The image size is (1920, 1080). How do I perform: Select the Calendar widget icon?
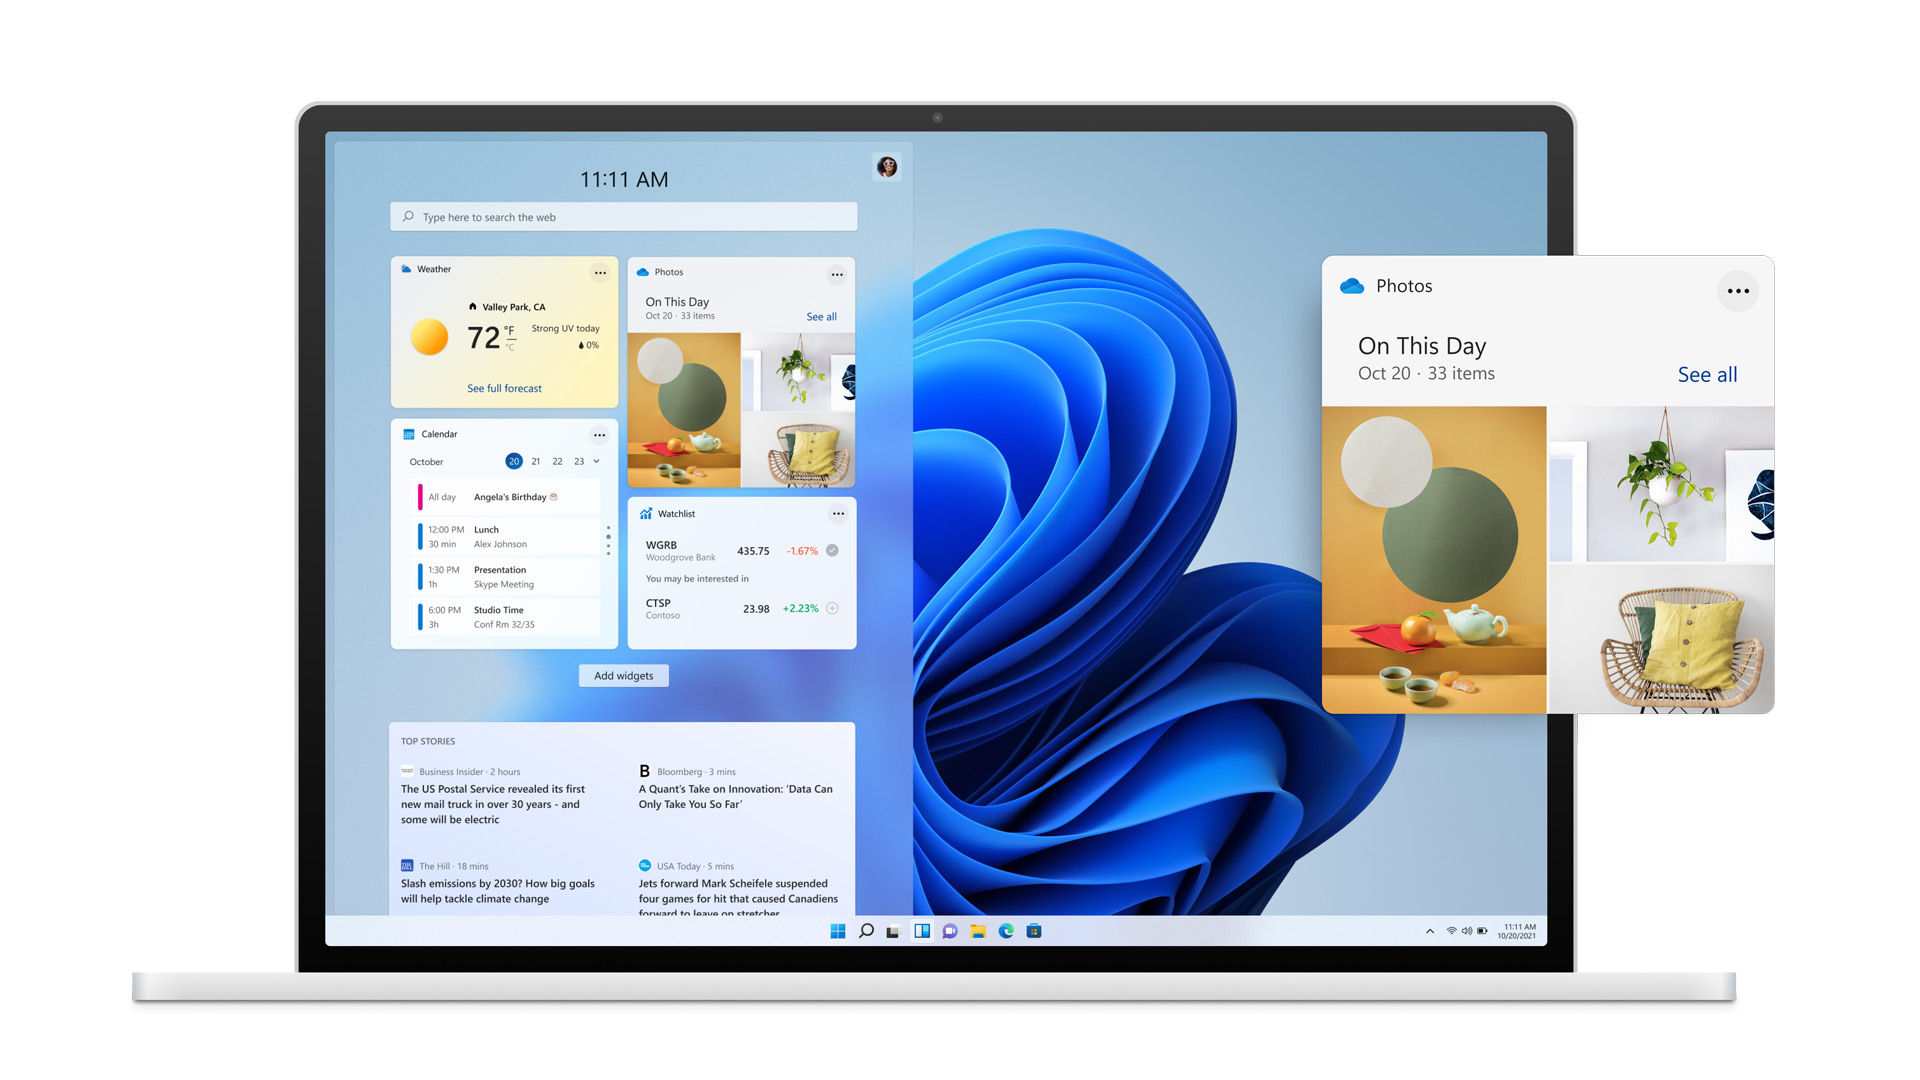coord(406,433)
